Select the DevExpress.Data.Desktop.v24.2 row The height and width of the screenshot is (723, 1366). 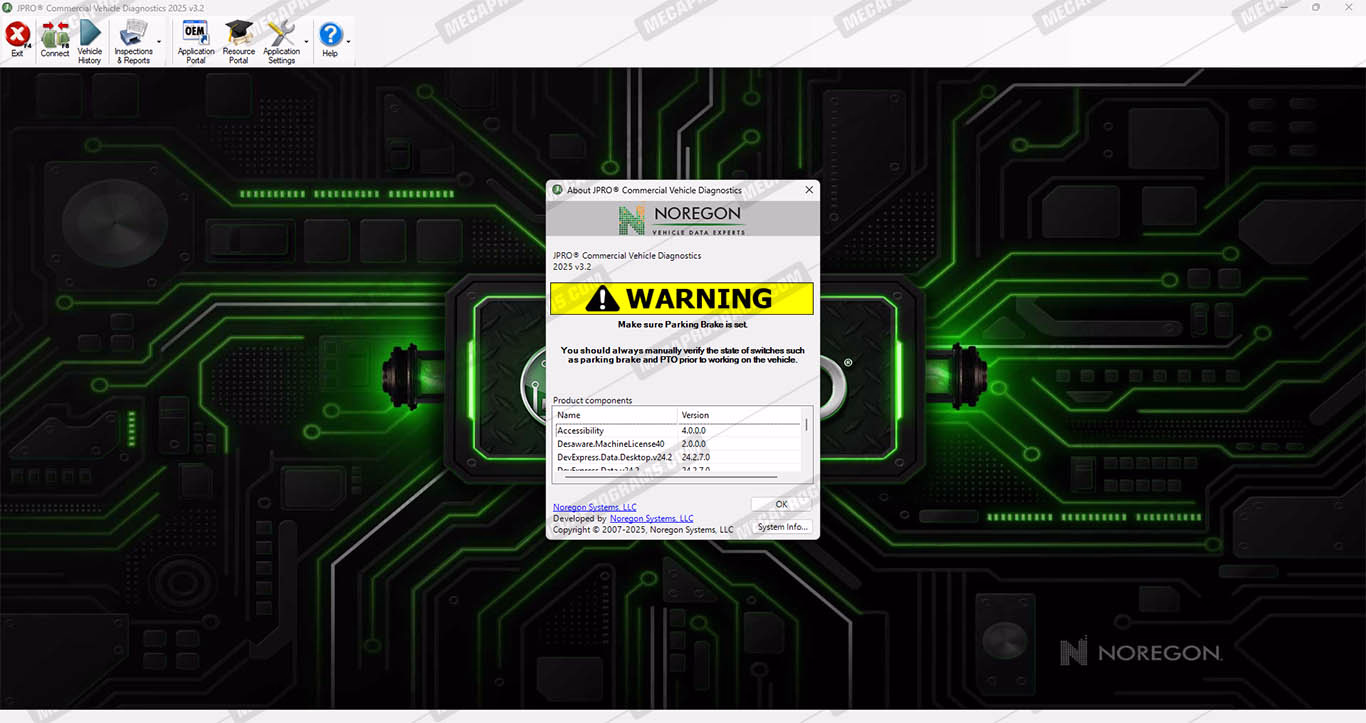[x=678, y=457]
